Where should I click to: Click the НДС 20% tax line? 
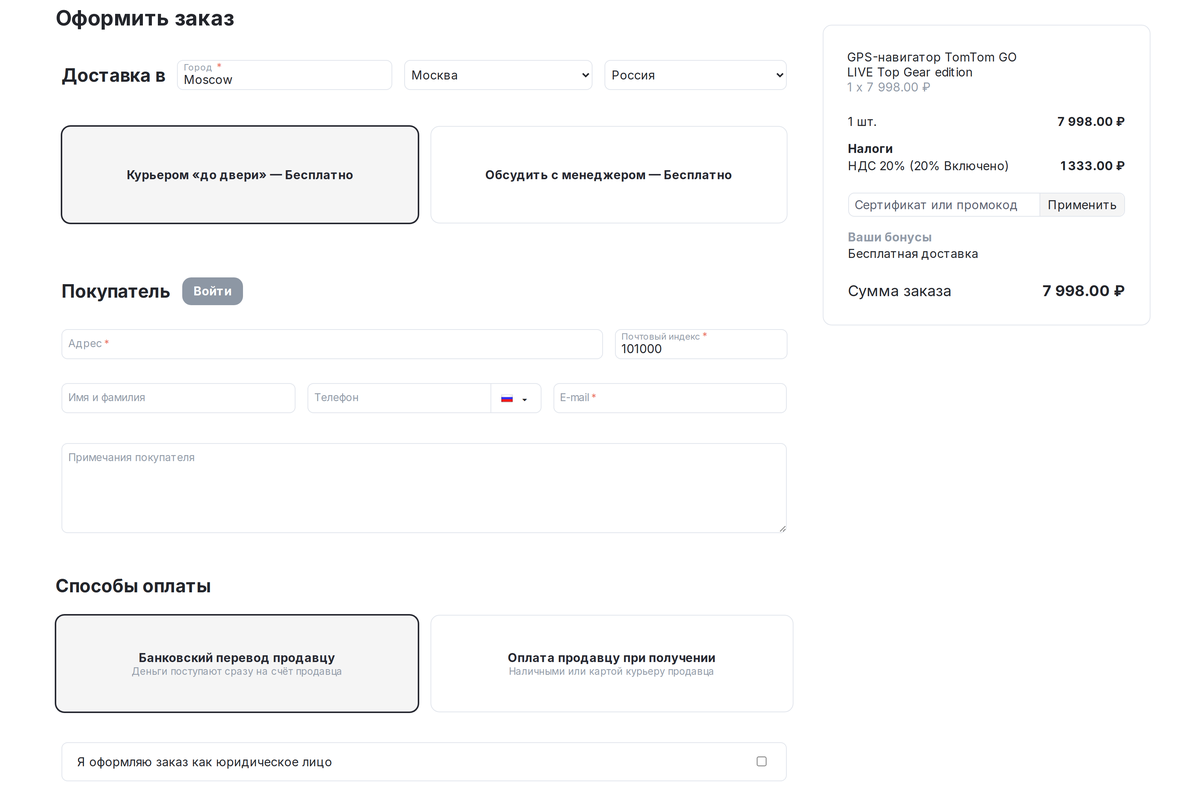point(928,166)
